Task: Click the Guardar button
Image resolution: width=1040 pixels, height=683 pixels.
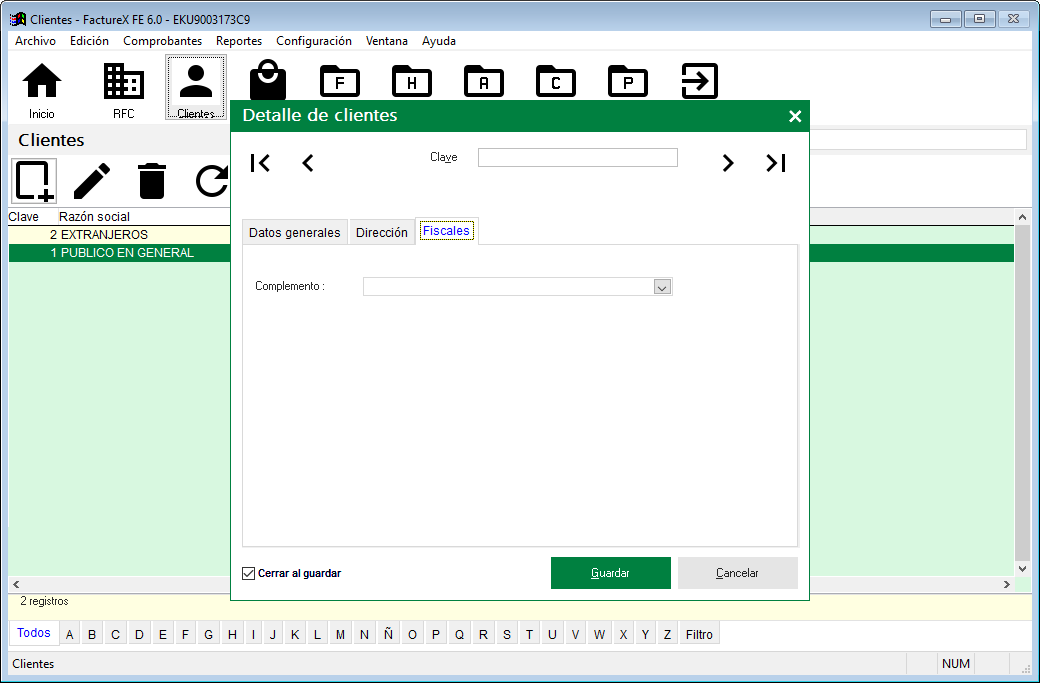Action: pos(610,573)
